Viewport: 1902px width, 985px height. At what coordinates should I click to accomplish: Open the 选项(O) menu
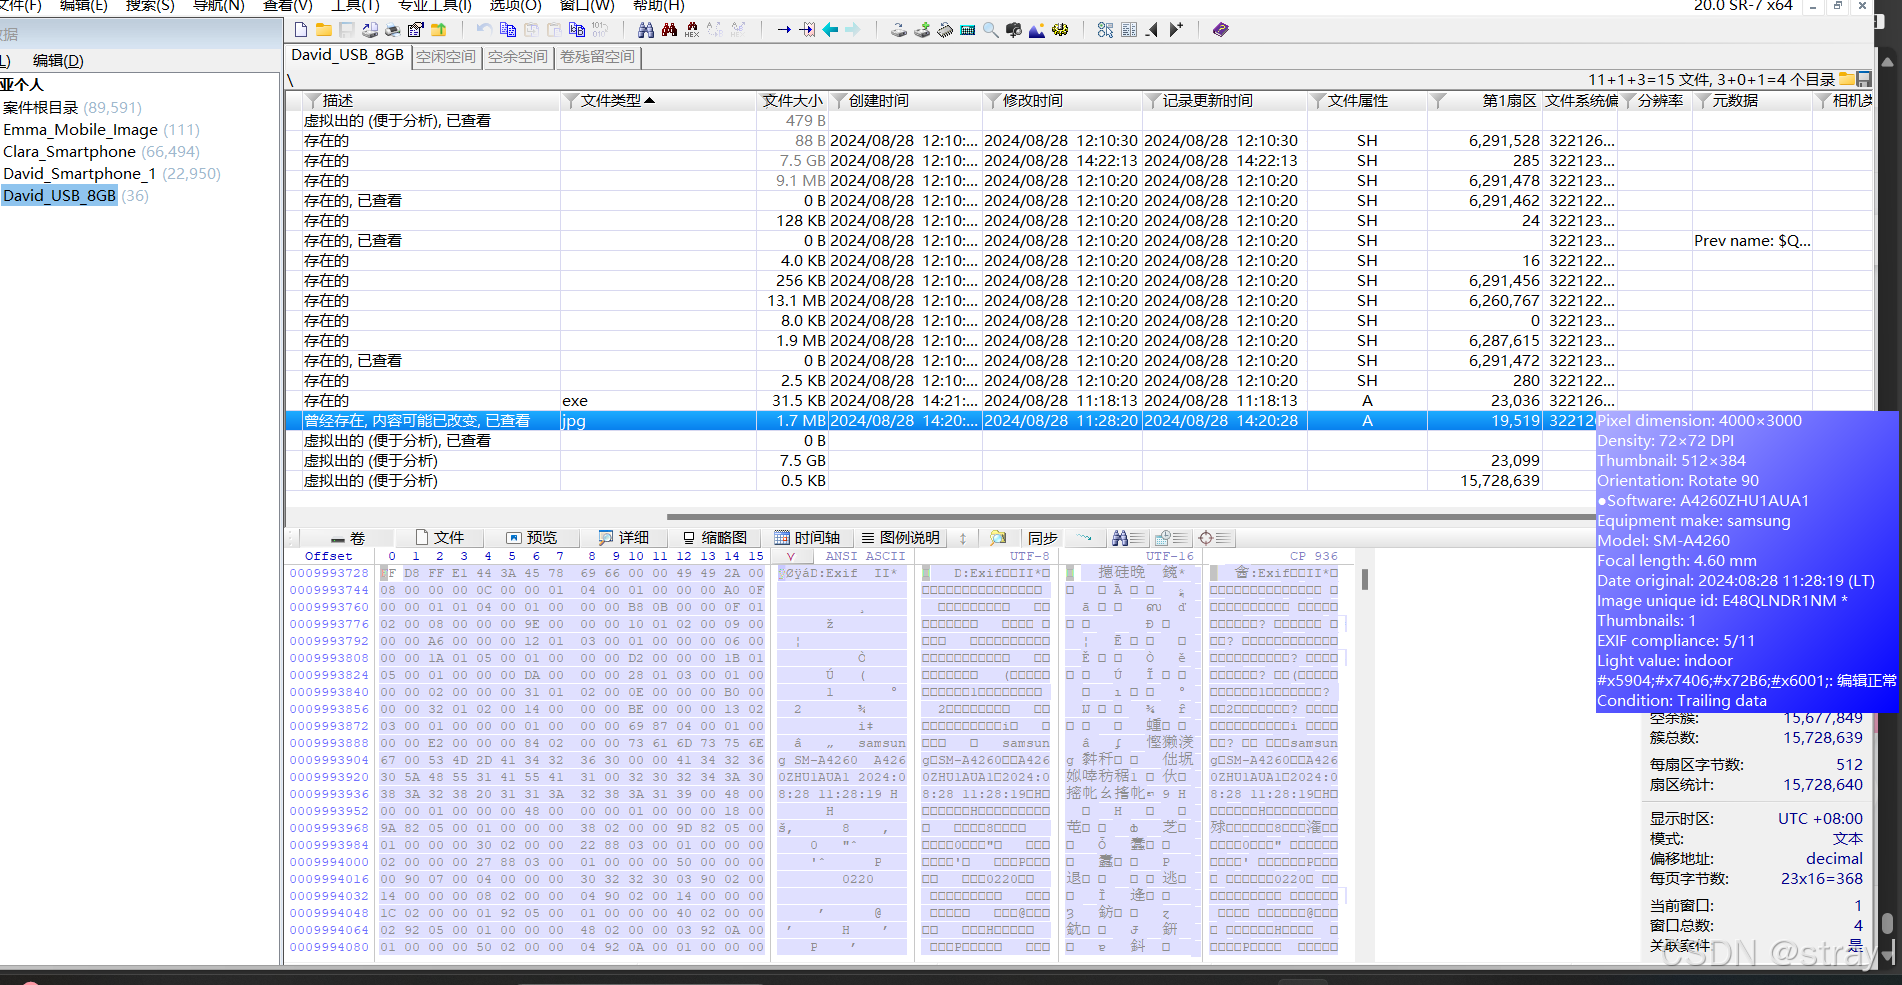pos(515,6)
